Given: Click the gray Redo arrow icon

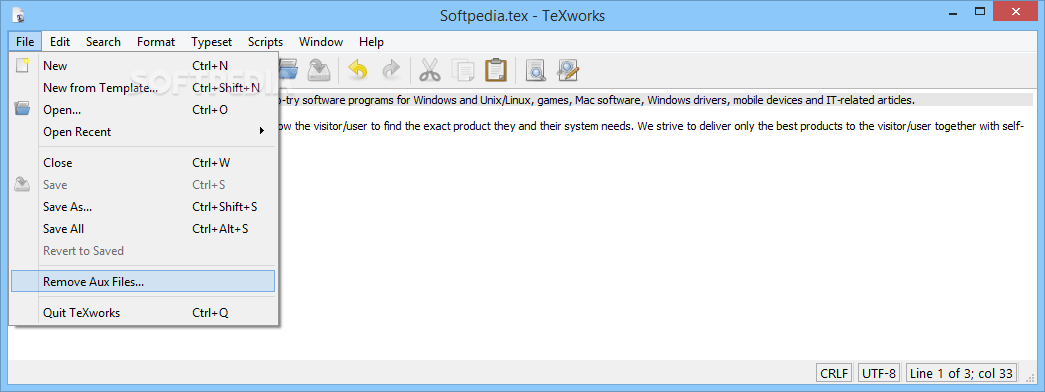Looking at the screenshot, I should click(391, 69).
